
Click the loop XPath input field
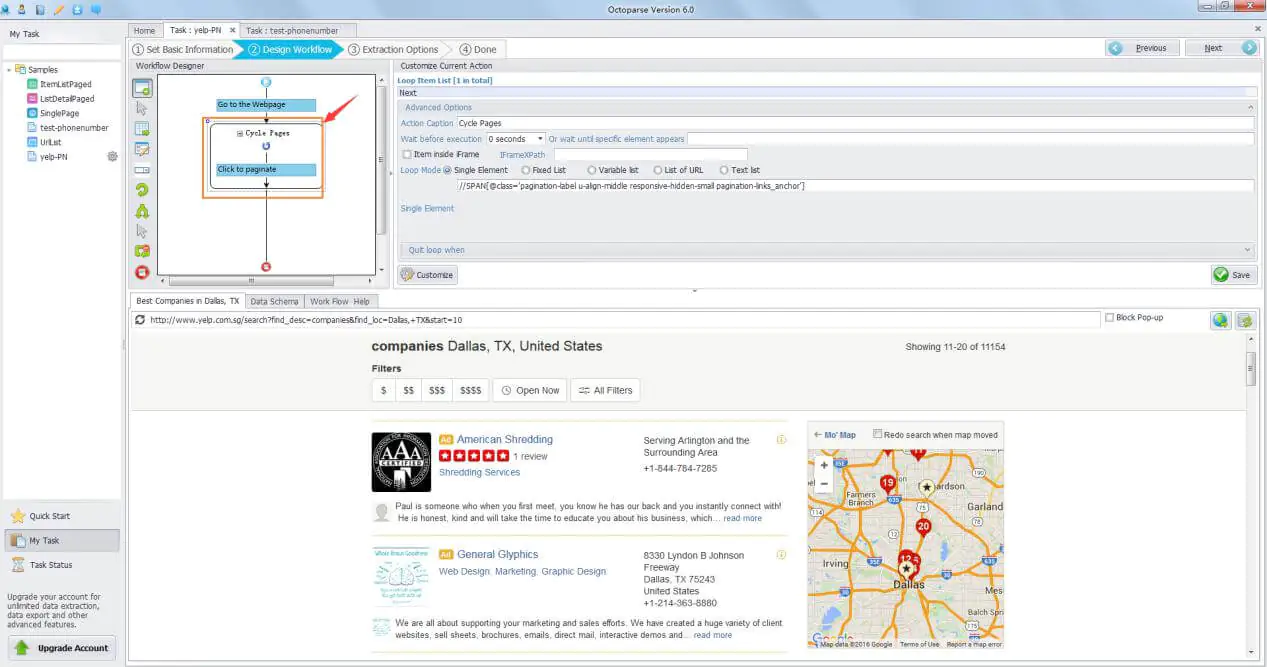[x=854, y=186]
